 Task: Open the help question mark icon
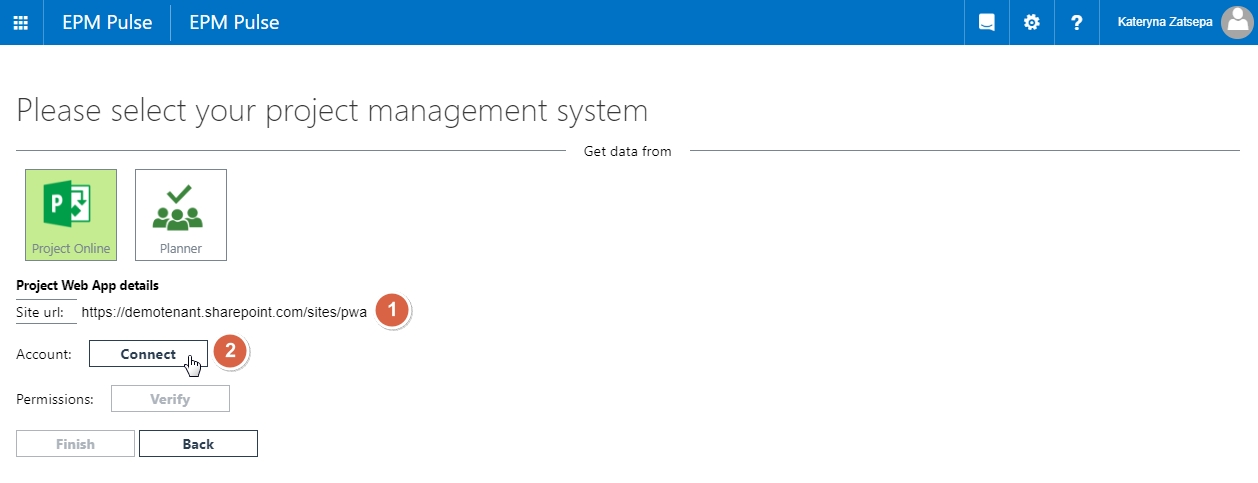(x=1076, y=22)
